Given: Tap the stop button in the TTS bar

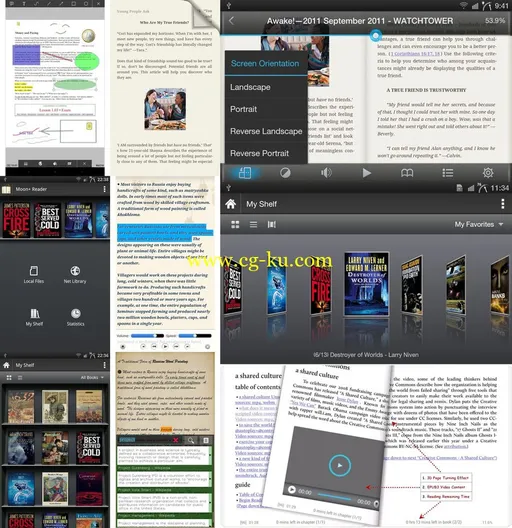Looking at the screenshot, I should point(123,346).
